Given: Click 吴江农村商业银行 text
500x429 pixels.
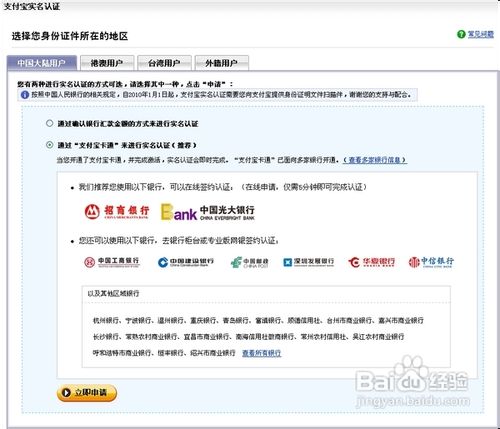Looking at the screenshot, I should pos(378,337).
